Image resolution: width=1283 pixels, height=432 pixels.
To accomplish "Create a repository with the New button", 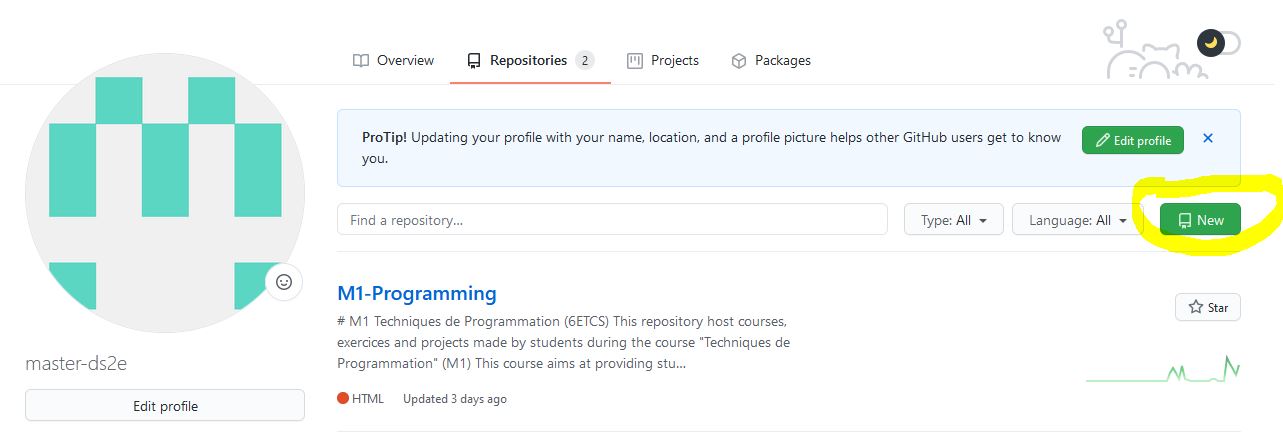I will 1200,220.
